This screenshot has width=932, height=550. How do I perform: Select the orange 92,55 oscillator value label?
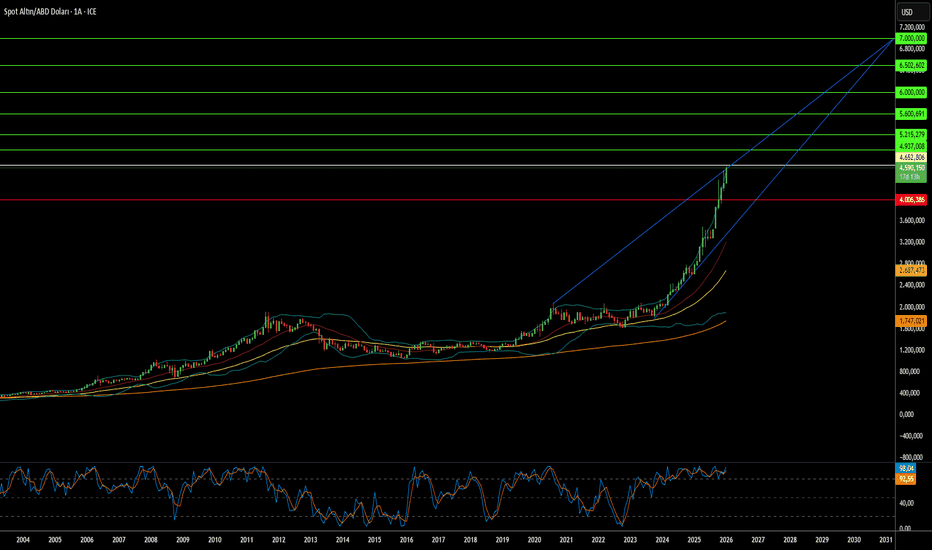[906, 479]
